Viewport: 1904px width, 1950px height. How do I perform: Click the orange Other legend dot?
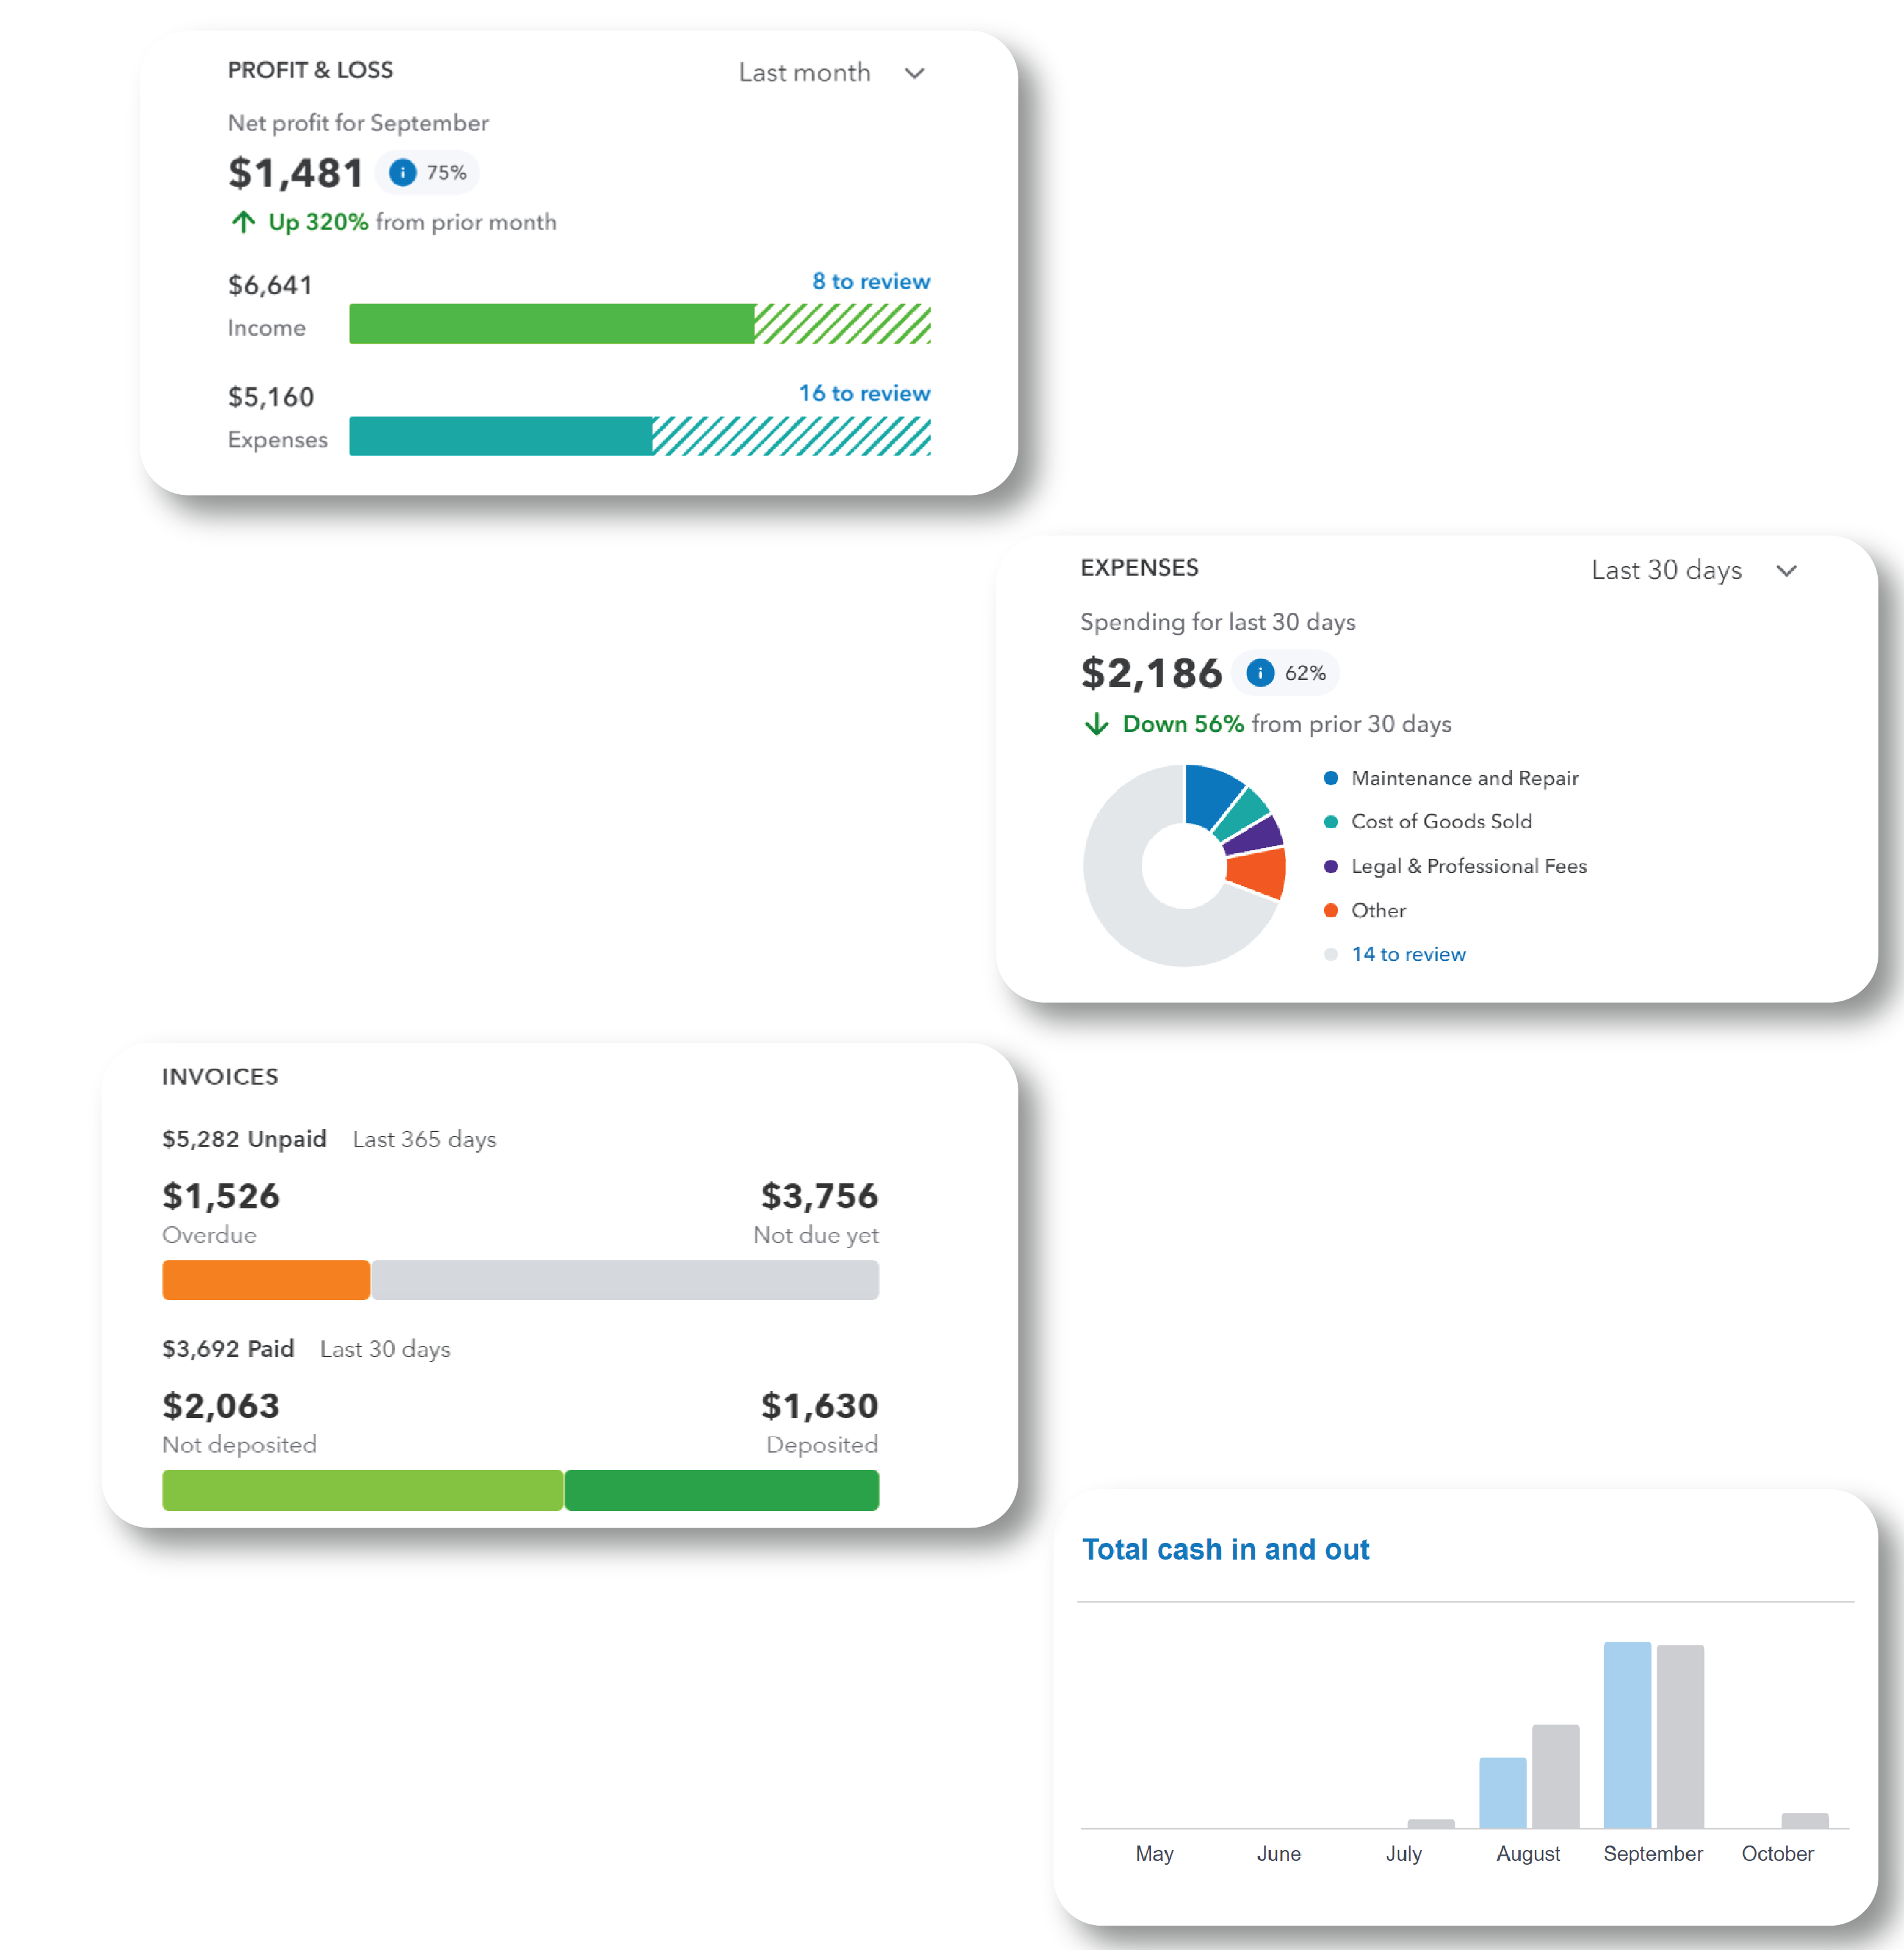point(1331,910)
